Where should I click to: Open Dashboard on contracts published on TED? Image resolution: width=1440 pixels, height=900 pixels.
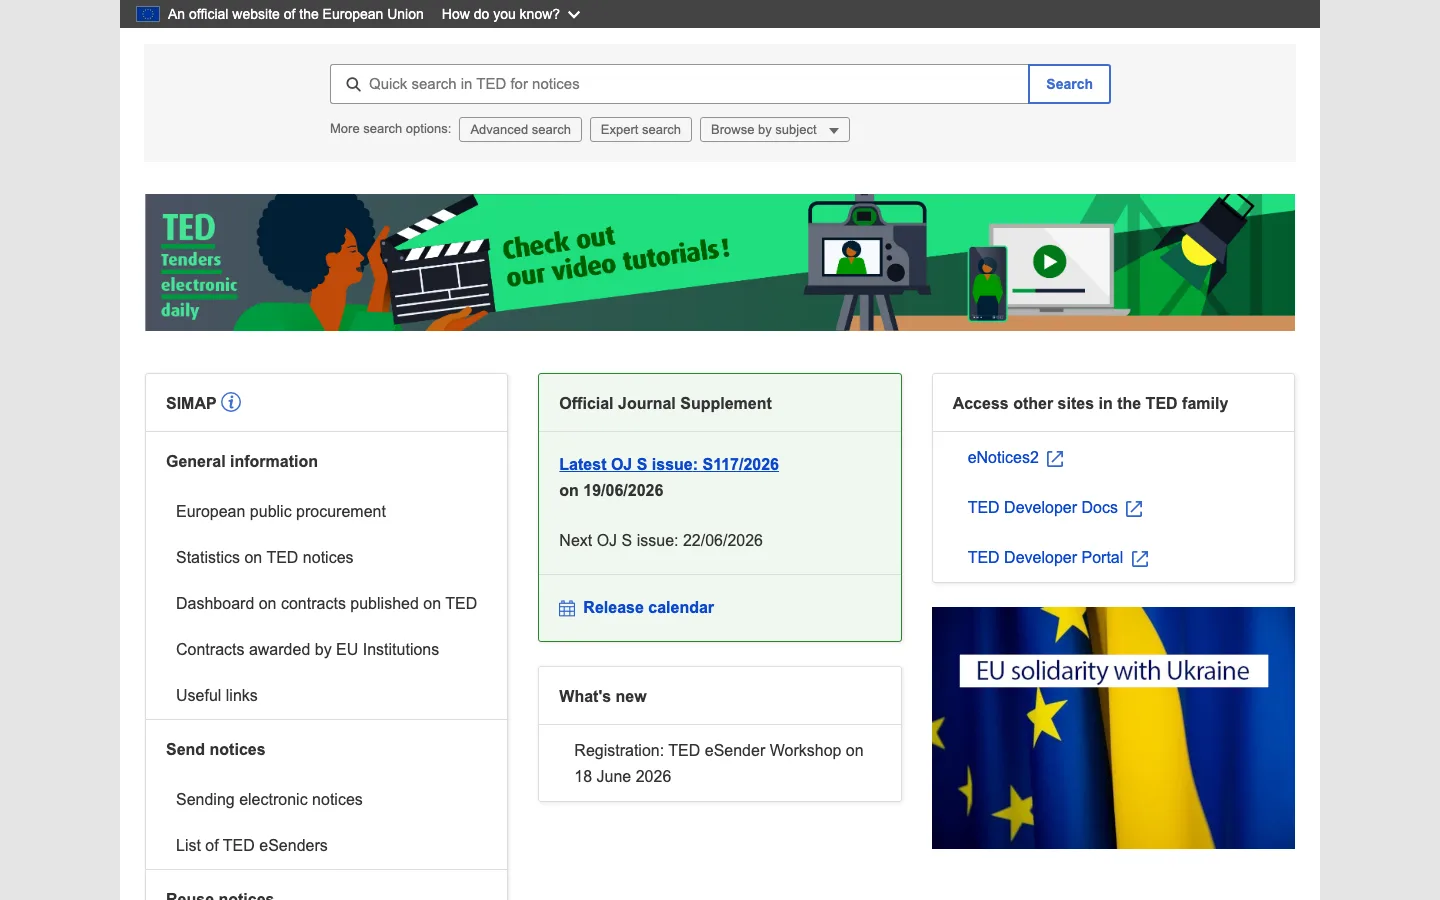tap(326, 603)
